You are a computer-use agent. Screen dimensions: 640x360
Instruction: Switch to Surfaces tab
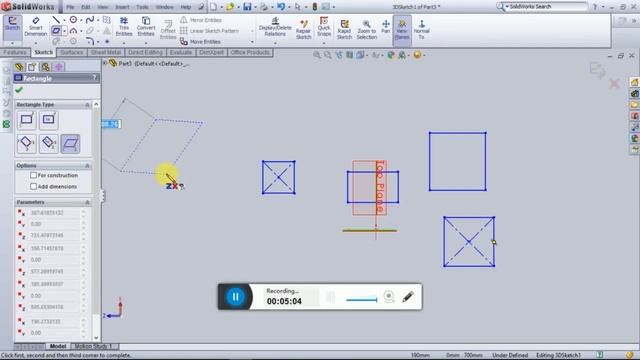pyautogui.click(x=71, y=53)
